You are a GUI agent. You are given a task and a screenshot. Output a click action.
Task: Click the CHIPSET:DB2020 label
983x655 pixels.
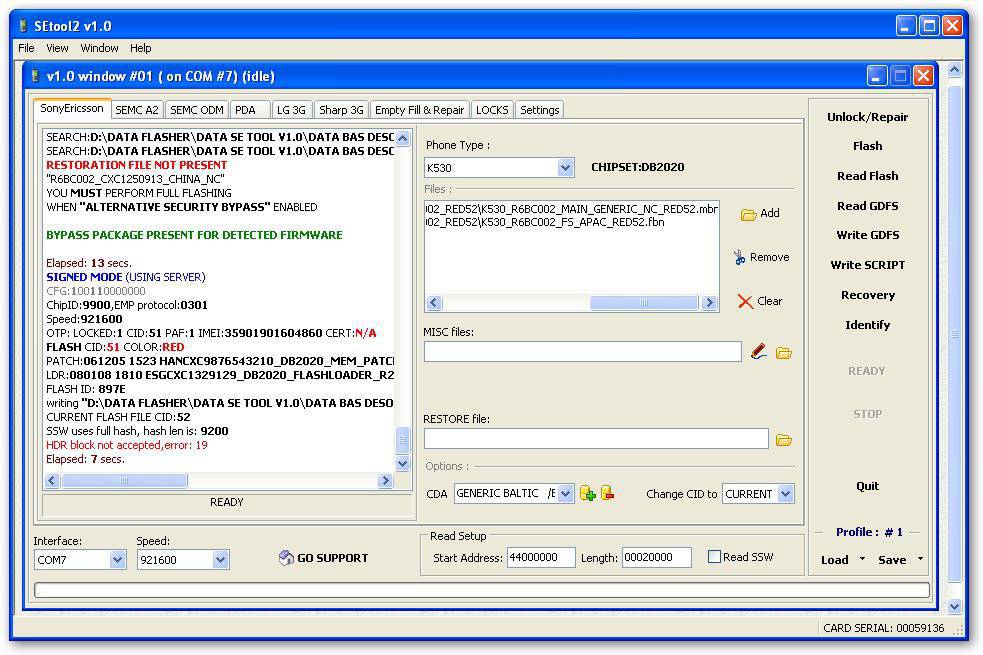pos(638,167)
